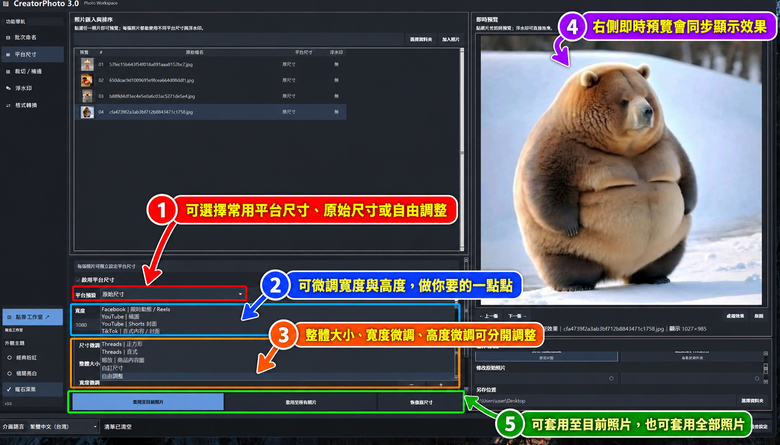Open the 點善工作室 external link button

32,317
